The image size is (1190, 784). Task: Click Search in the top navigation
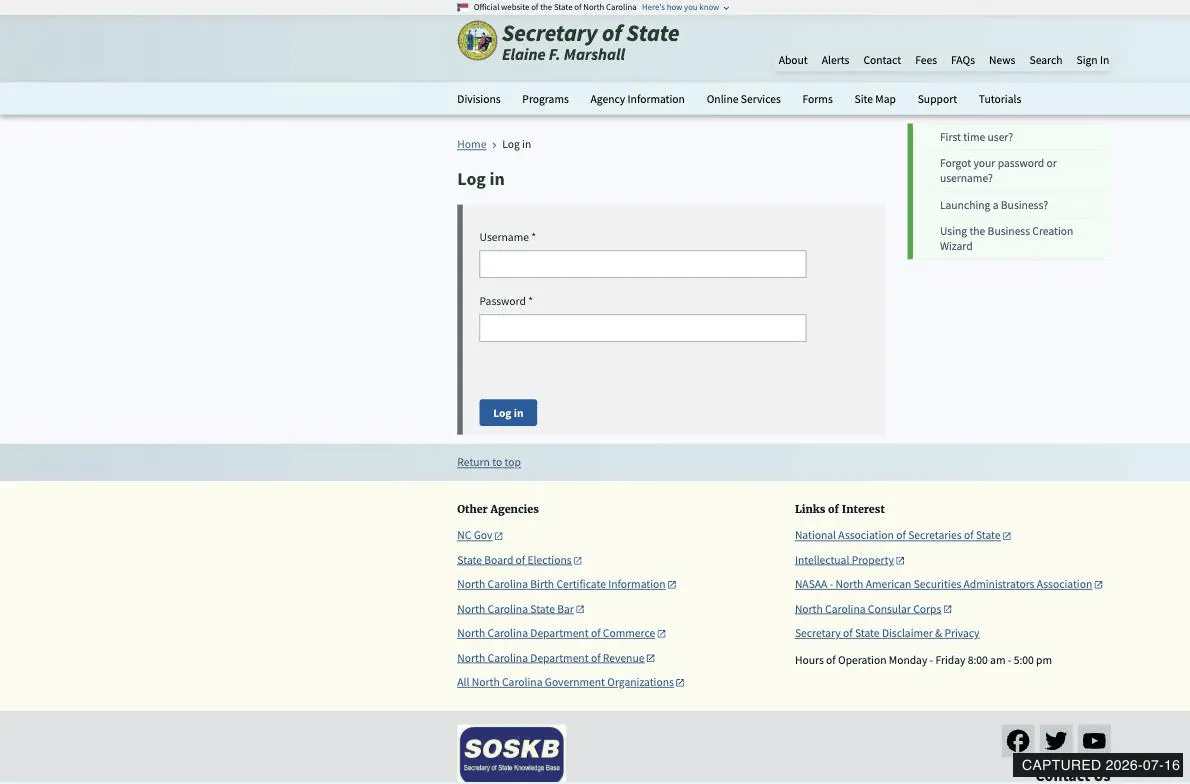click(x=1045, y=60)
